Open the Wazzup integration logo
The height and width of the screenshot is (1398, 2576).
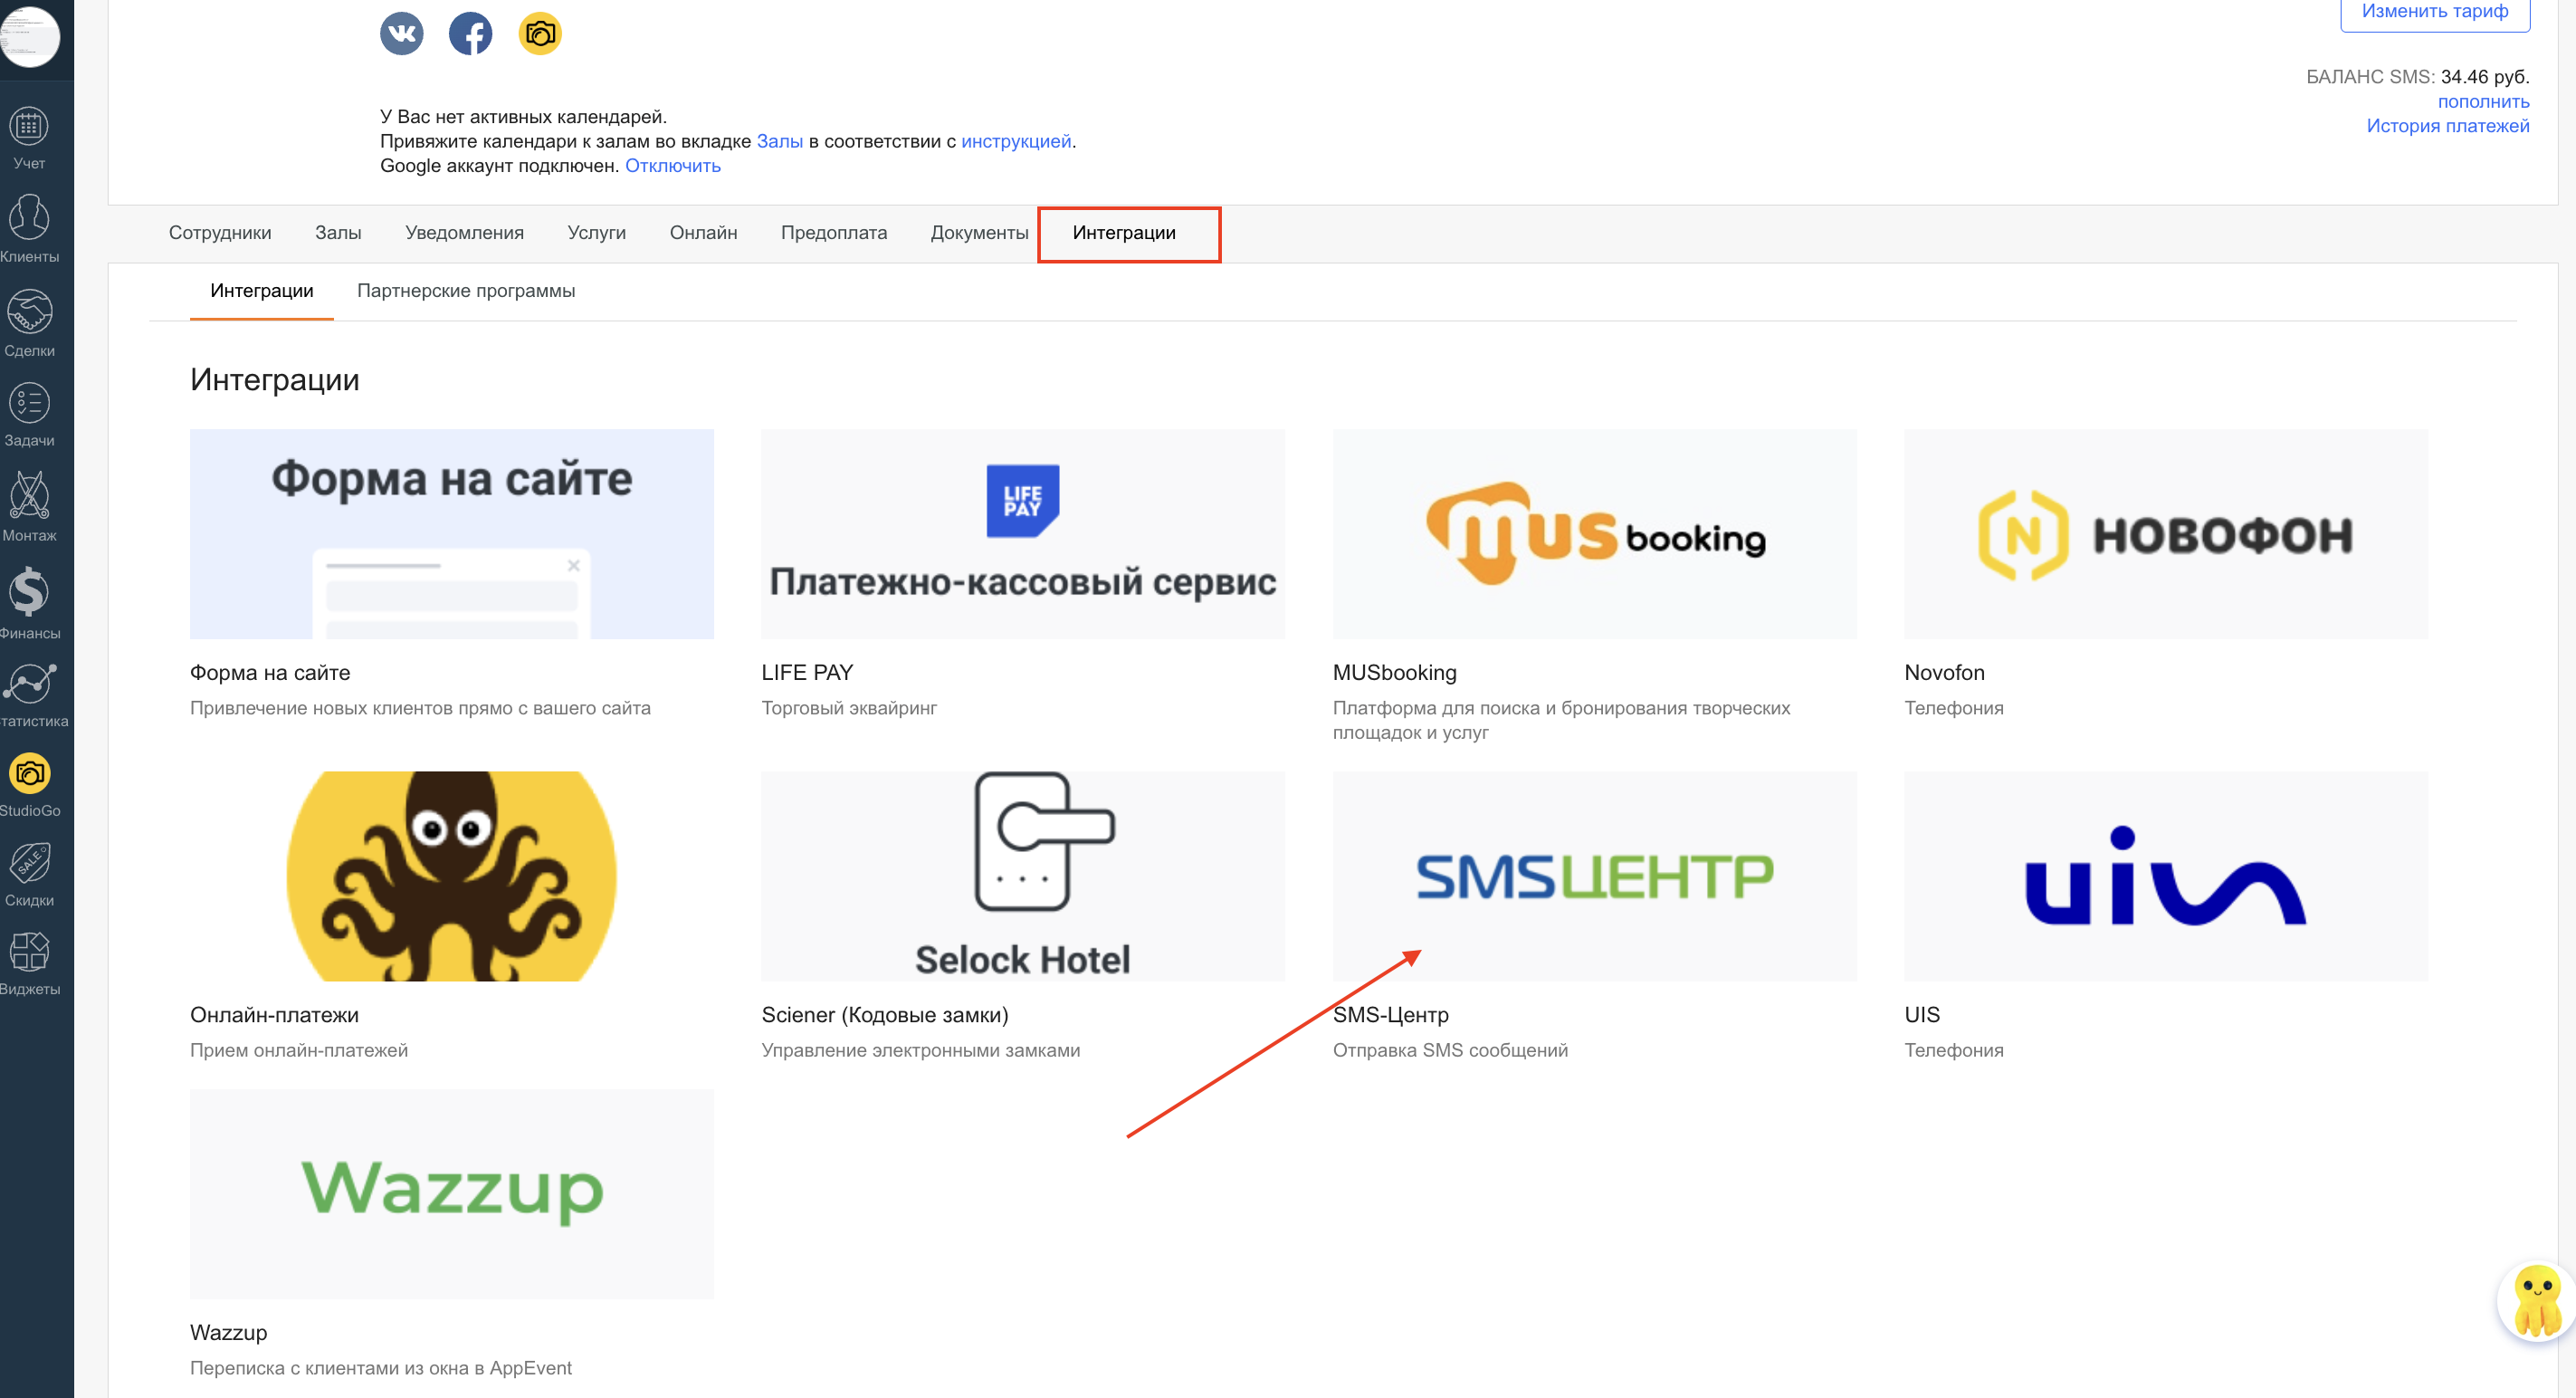451,1194
